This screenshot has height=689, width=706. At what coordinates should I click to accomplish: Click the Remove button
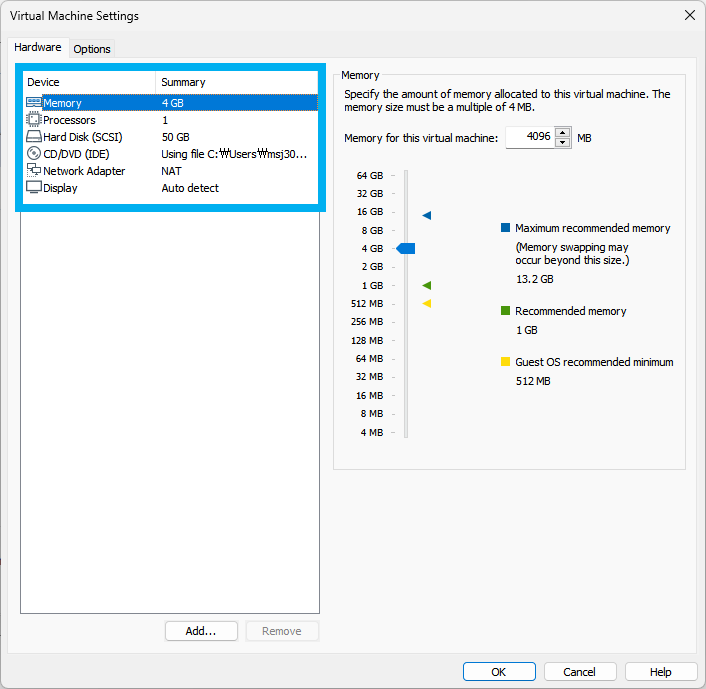tap(282, 631)
